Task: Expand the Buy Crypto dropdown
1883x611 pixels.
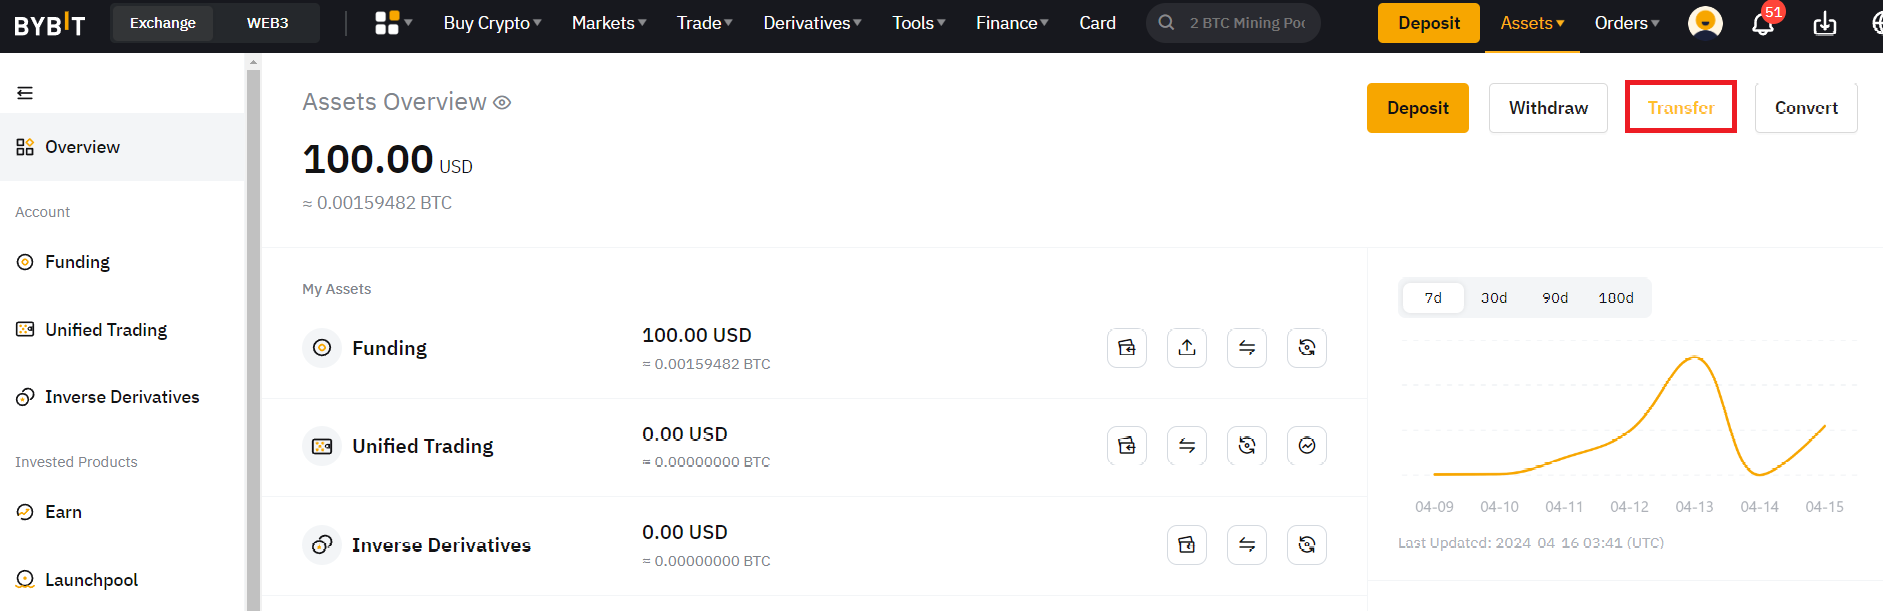Action: 492,23
